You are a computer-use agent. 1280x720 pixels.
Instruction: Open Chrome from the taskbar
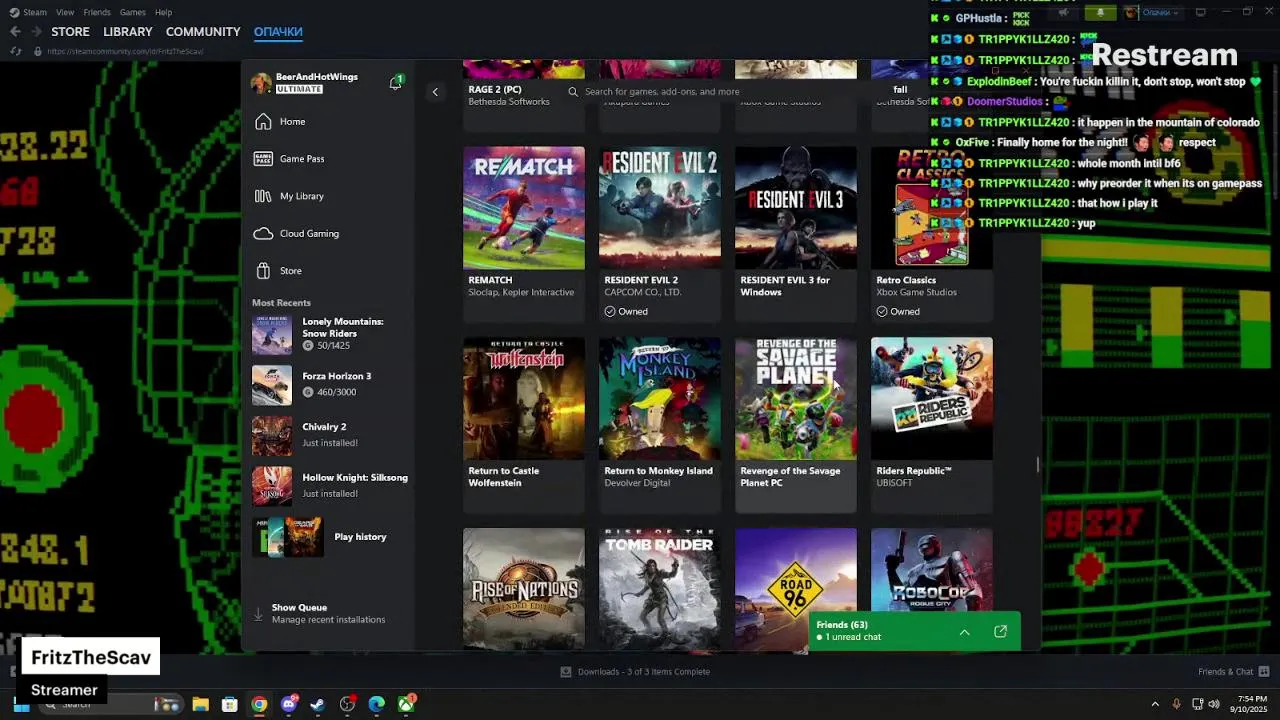[x=259, y=704]
